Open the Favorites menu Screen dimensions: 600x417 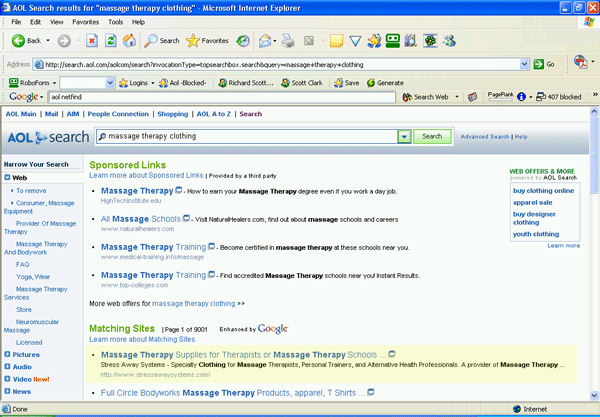pos(86,22)
